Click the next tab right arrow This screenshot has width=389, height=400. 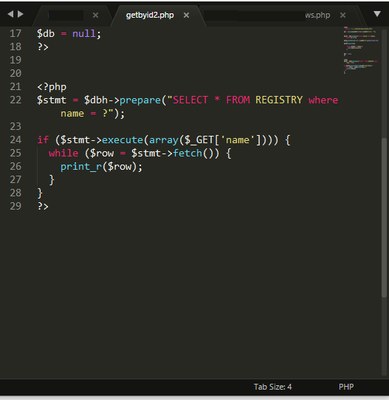[x=20, y=14]
